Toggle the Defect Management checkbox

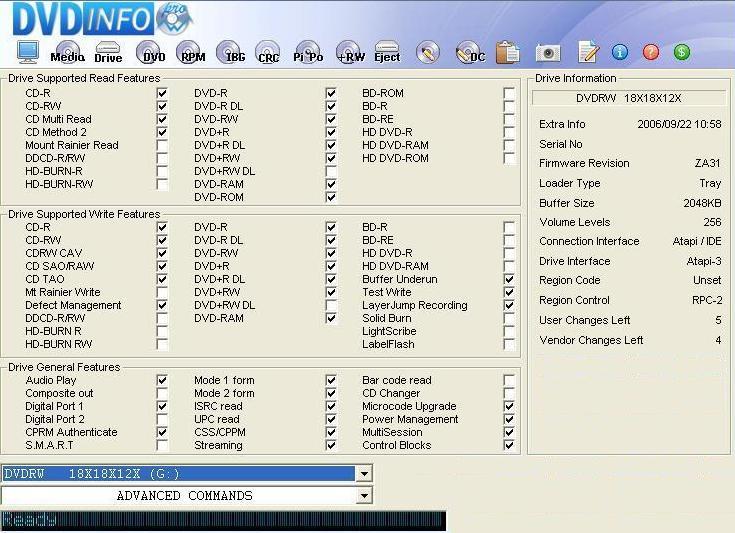[x=162, y=305]
